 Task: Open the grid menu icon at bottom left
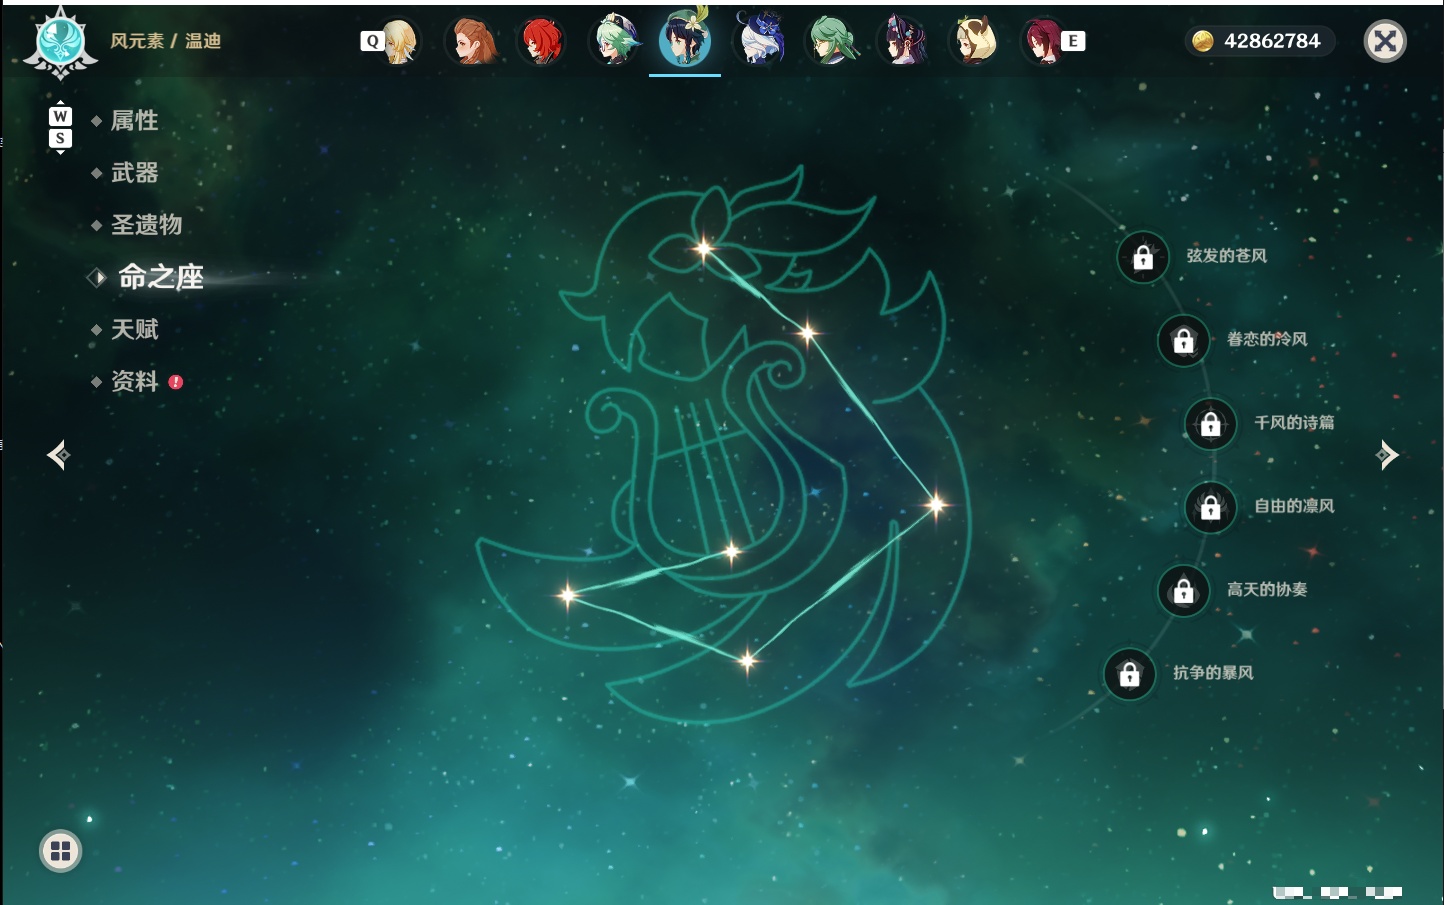(60, 851)
